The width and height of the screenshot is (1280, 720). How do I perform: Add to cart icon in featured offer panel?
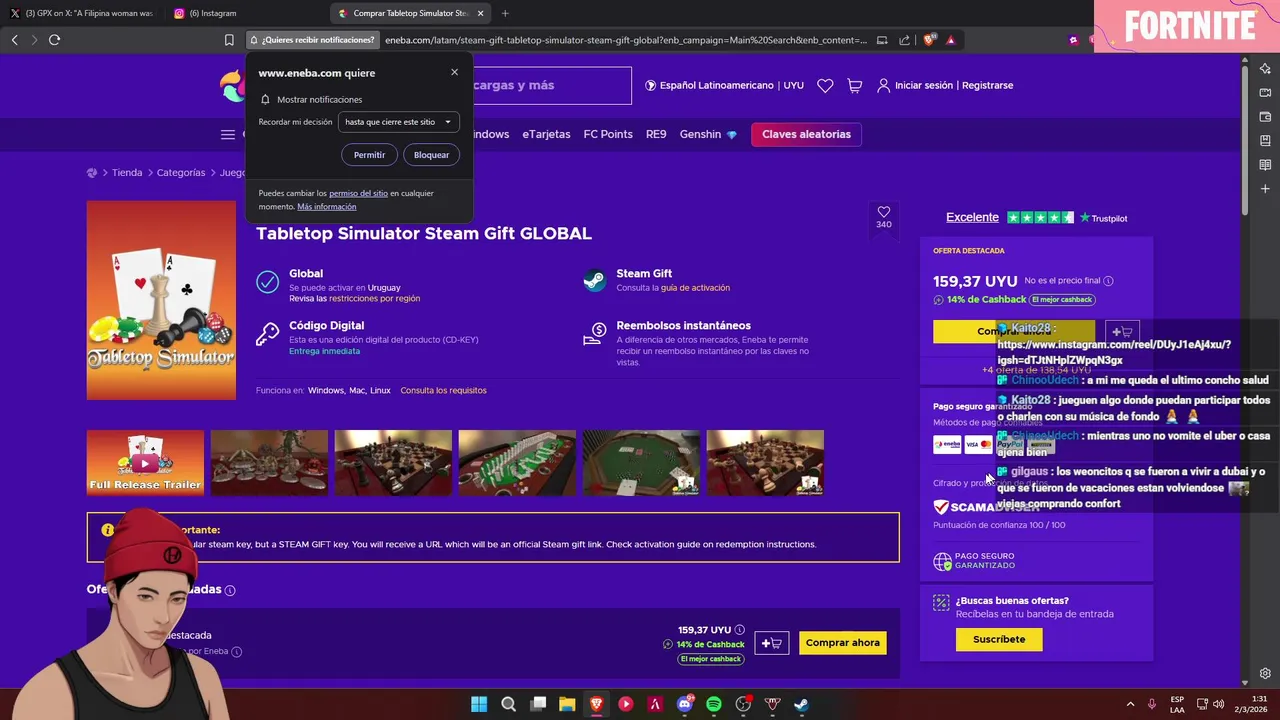click(1122, 332)
